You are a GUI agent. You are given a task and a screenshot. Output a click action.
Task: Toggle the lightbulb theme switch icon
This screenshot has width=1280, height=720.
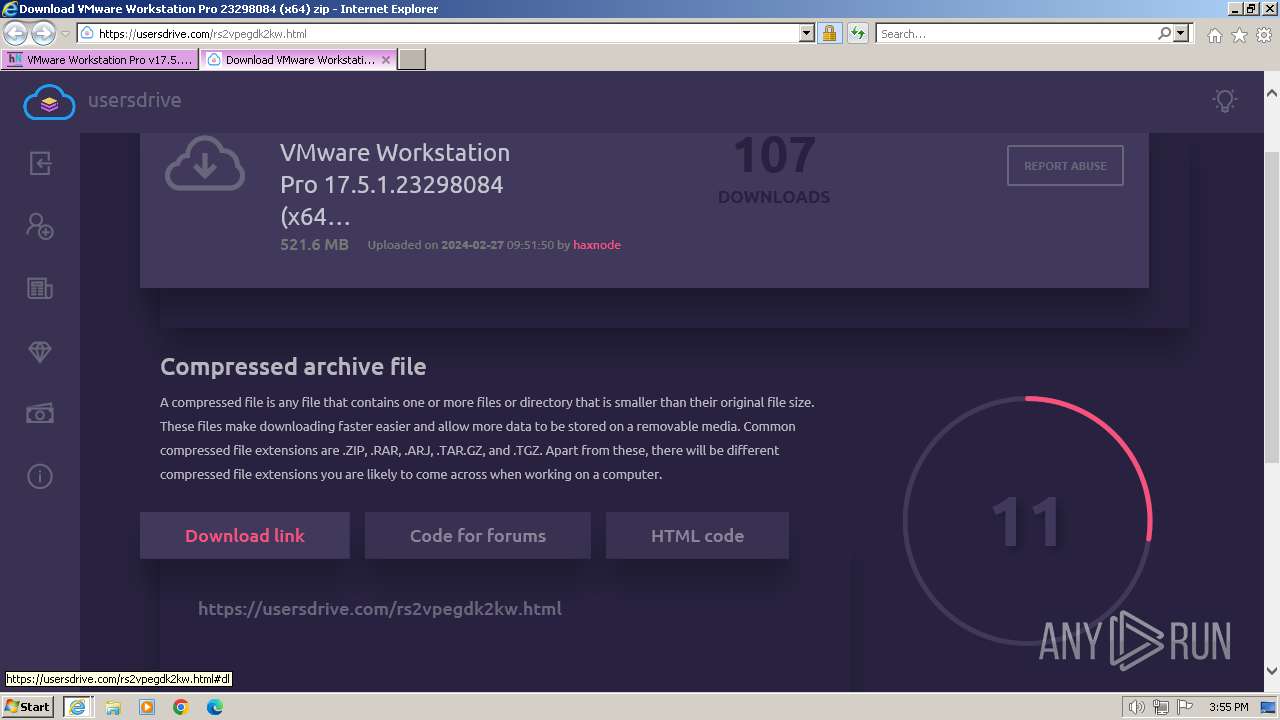(x=1225, y=100)
